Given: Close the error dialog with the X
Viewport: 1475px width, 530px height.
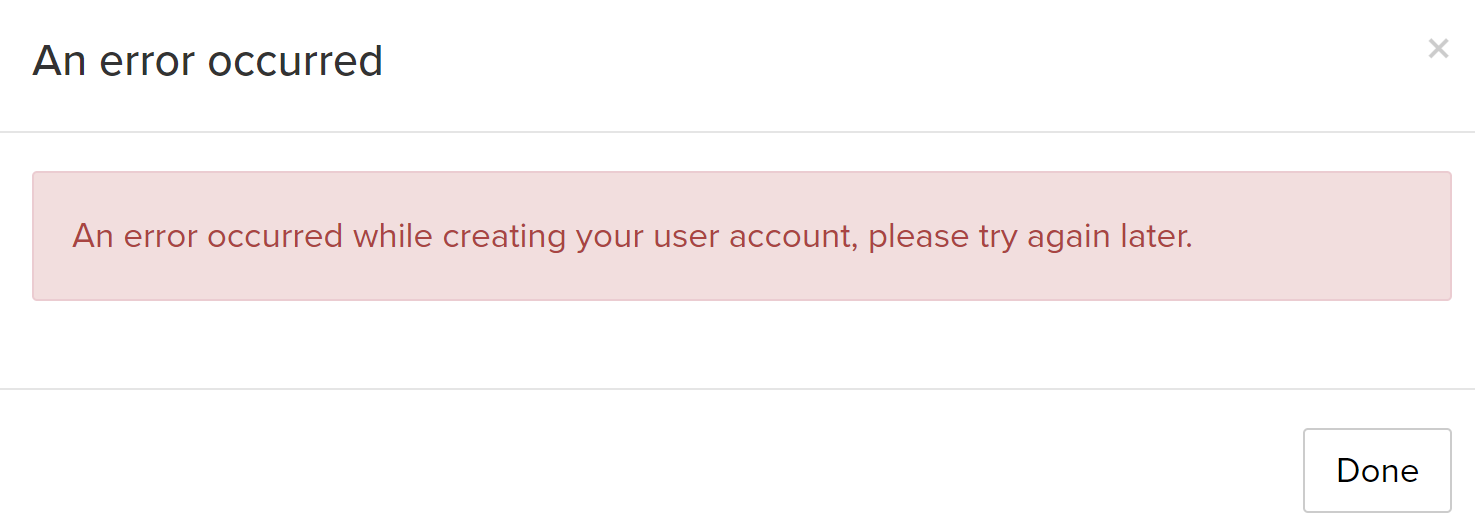Looking at the screenshot, I should 1438,48.
